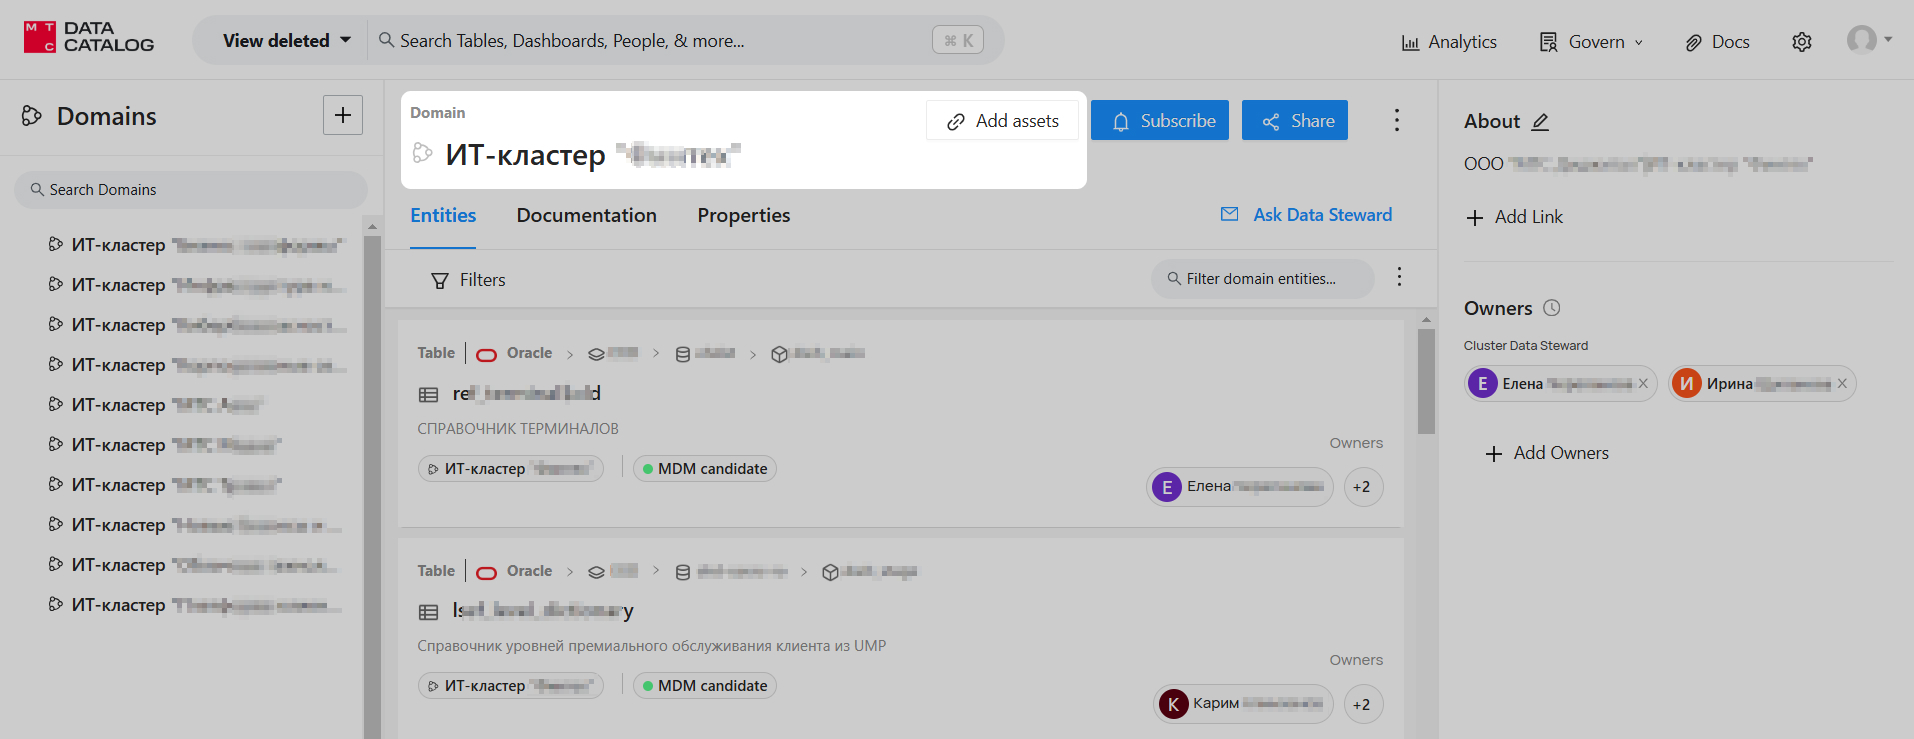Open the three-dot menu beside the entity filter

click(1399, 277)
